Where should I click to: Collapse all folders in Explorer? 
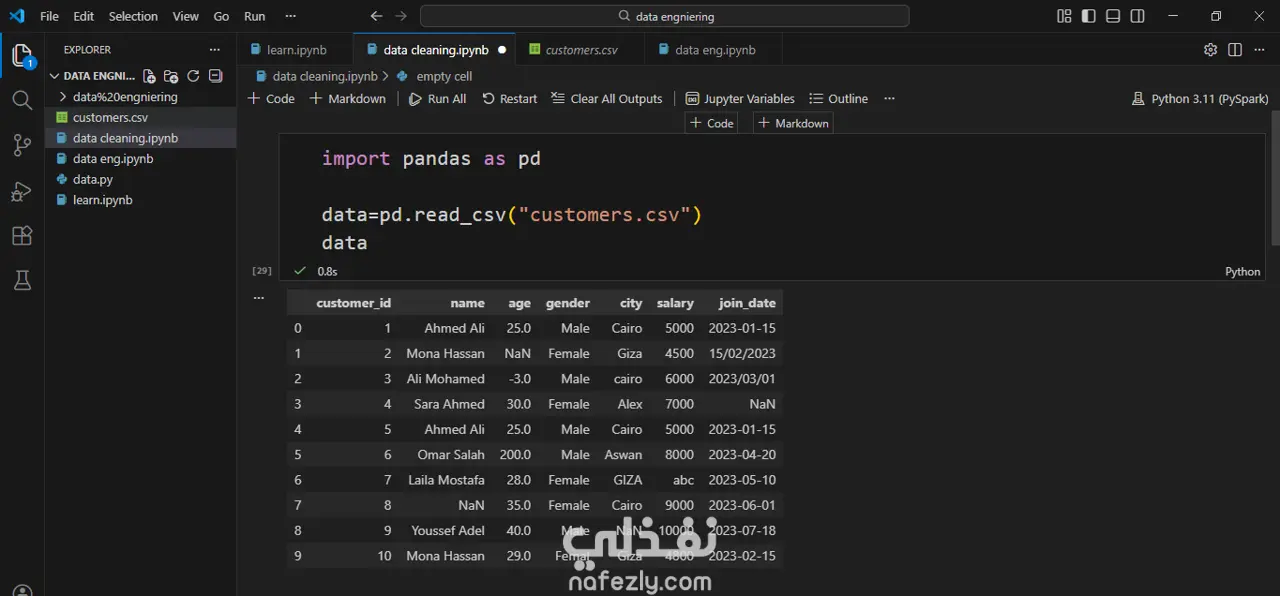point(216,76)
